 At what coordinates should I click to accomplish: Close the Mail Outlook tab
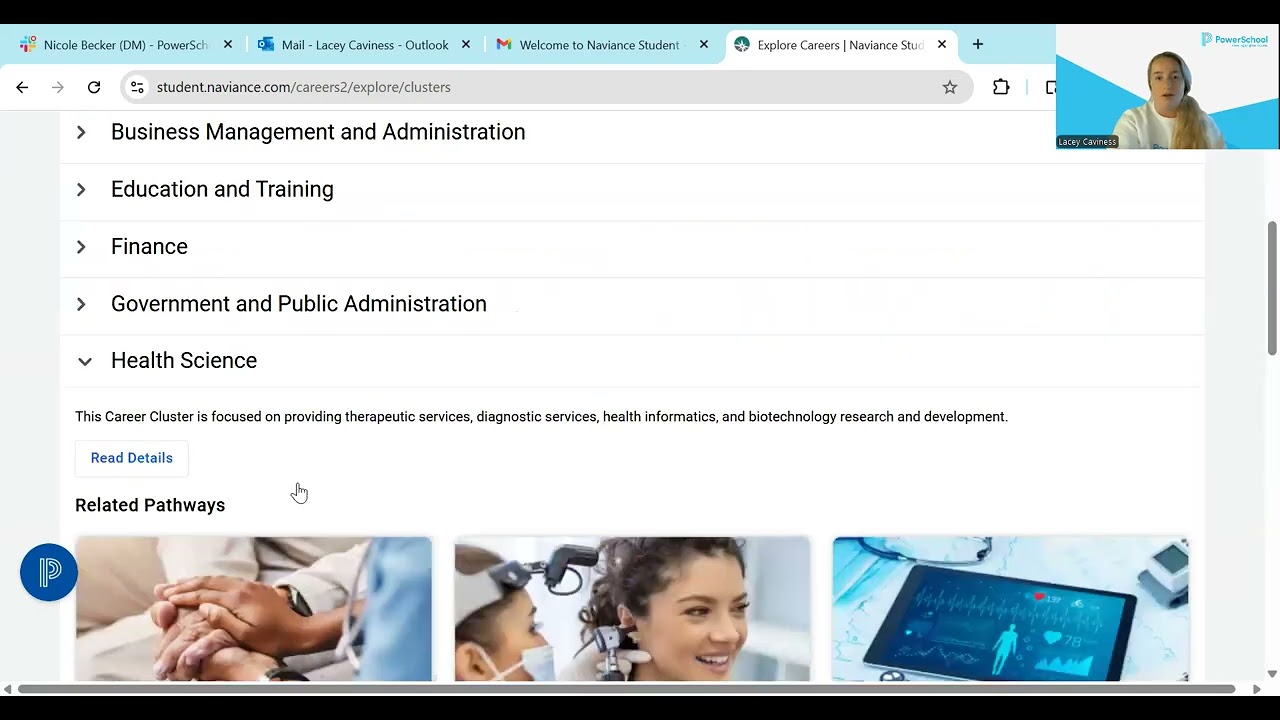click(x=466, y=44)
